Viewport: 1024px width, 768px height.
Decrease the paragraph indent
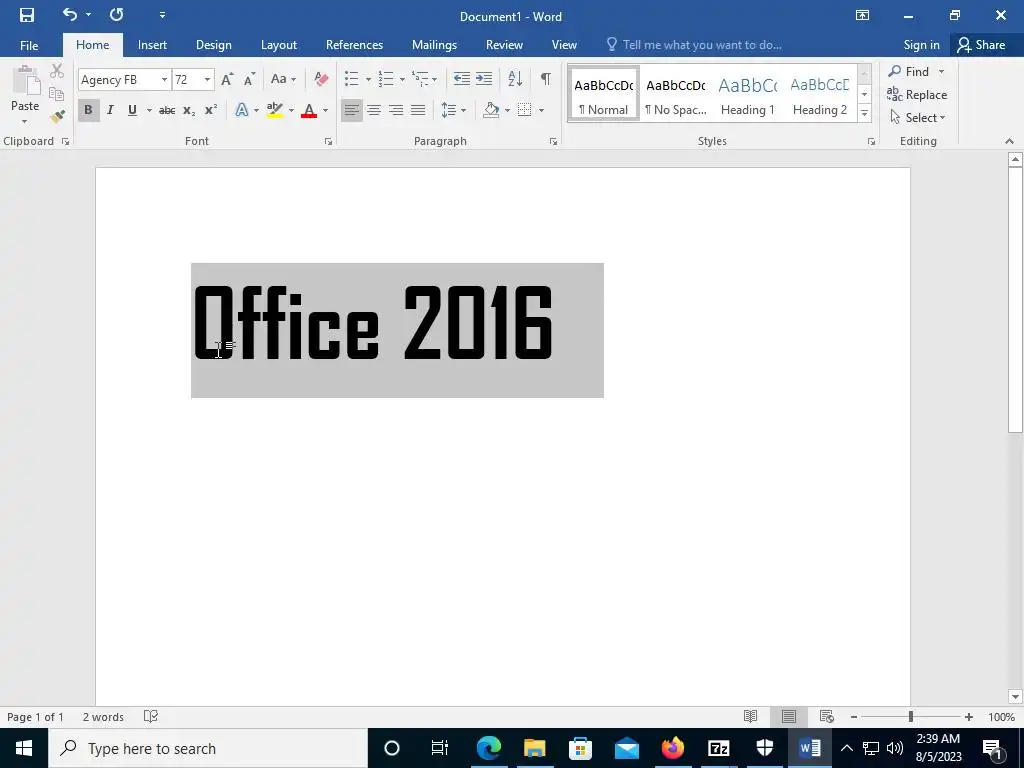(x=462, y=79)
